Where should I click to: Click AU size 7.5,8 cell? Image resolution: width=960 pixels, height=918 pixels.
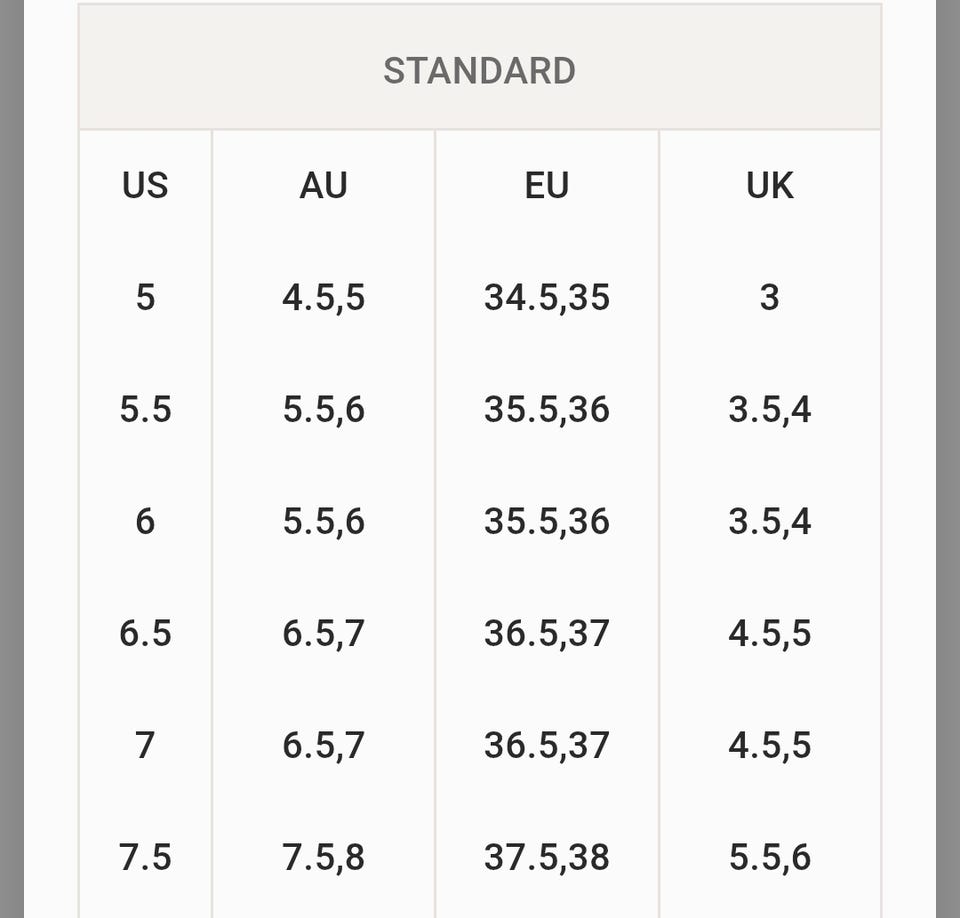tap(323, 857)
